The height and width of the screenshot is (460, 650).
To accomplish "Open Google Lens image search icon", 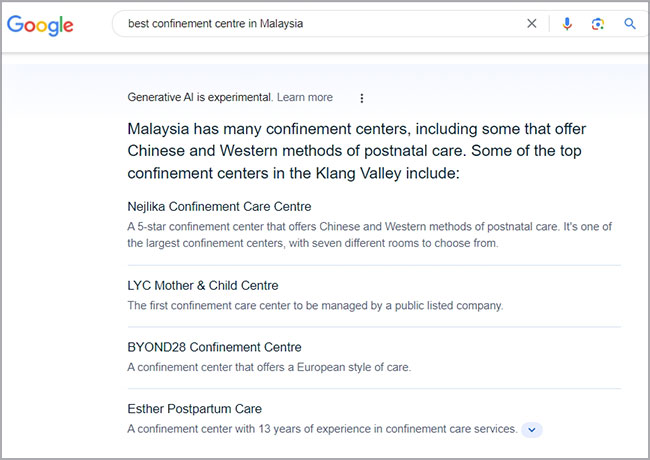I will point(598,24).
